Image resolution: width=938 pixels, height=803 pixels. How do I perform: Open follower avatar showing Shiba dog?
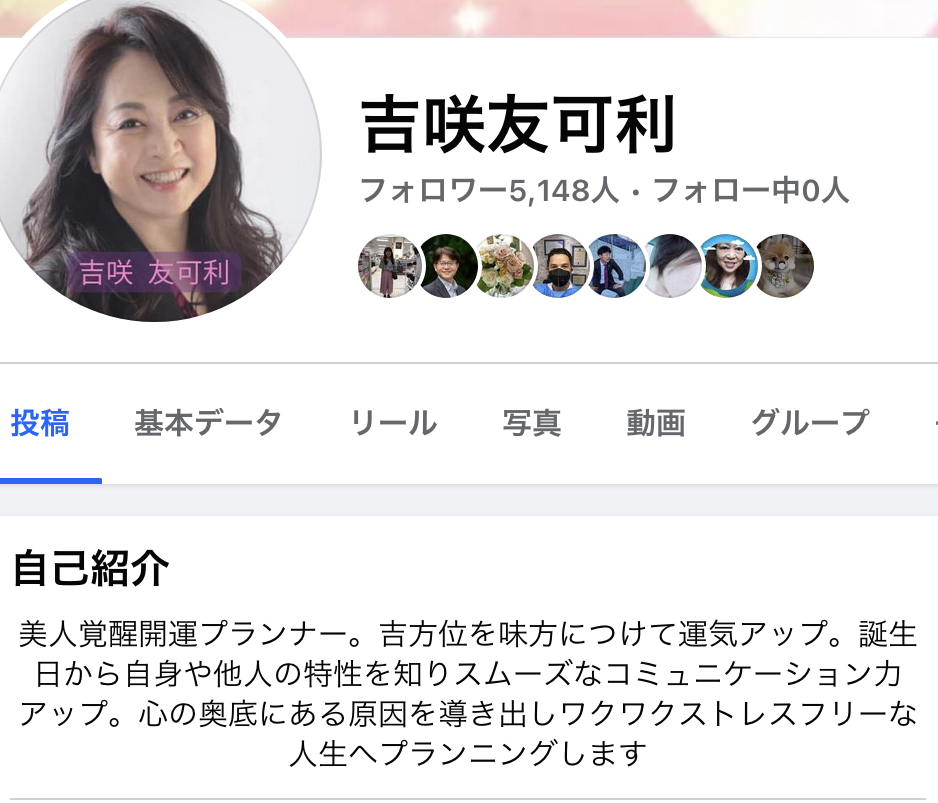[784, 266]
